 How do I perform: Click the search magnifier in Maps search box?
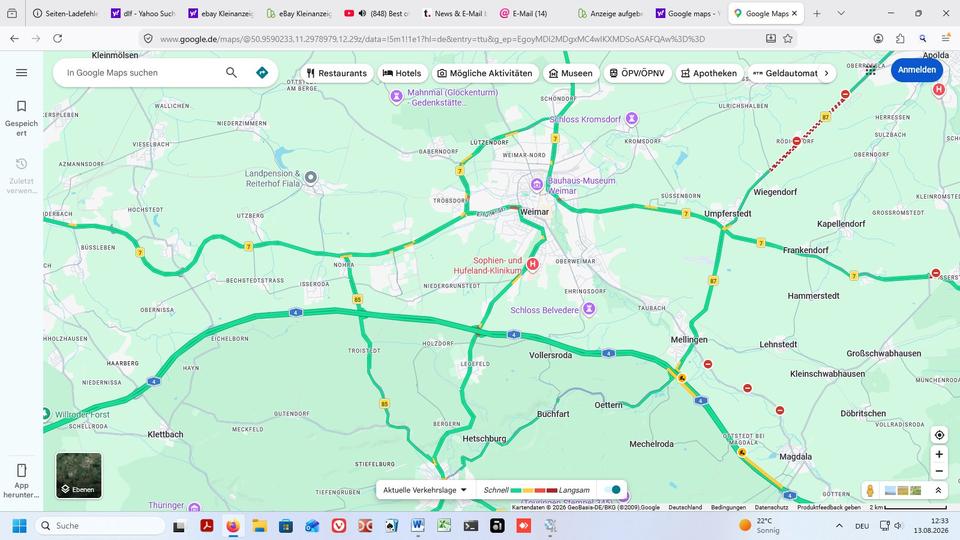click(231, 72)
